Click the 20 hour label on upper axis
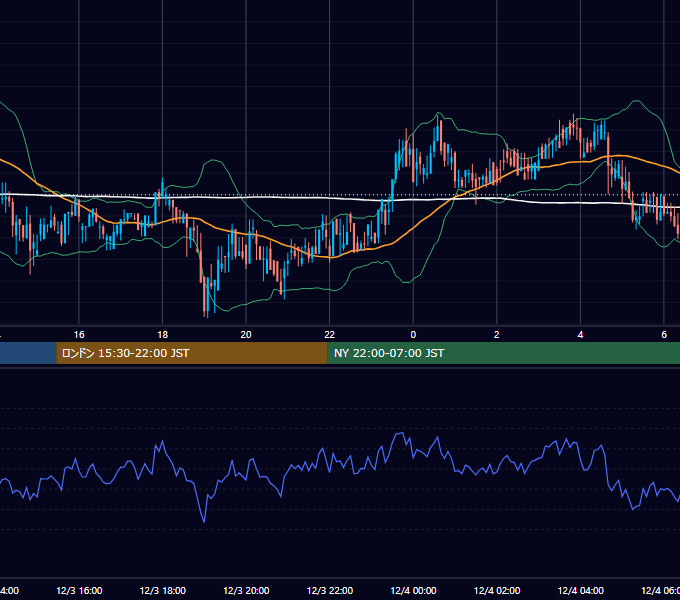Viewport: 680px width, 600px height. tap(246, 335)
